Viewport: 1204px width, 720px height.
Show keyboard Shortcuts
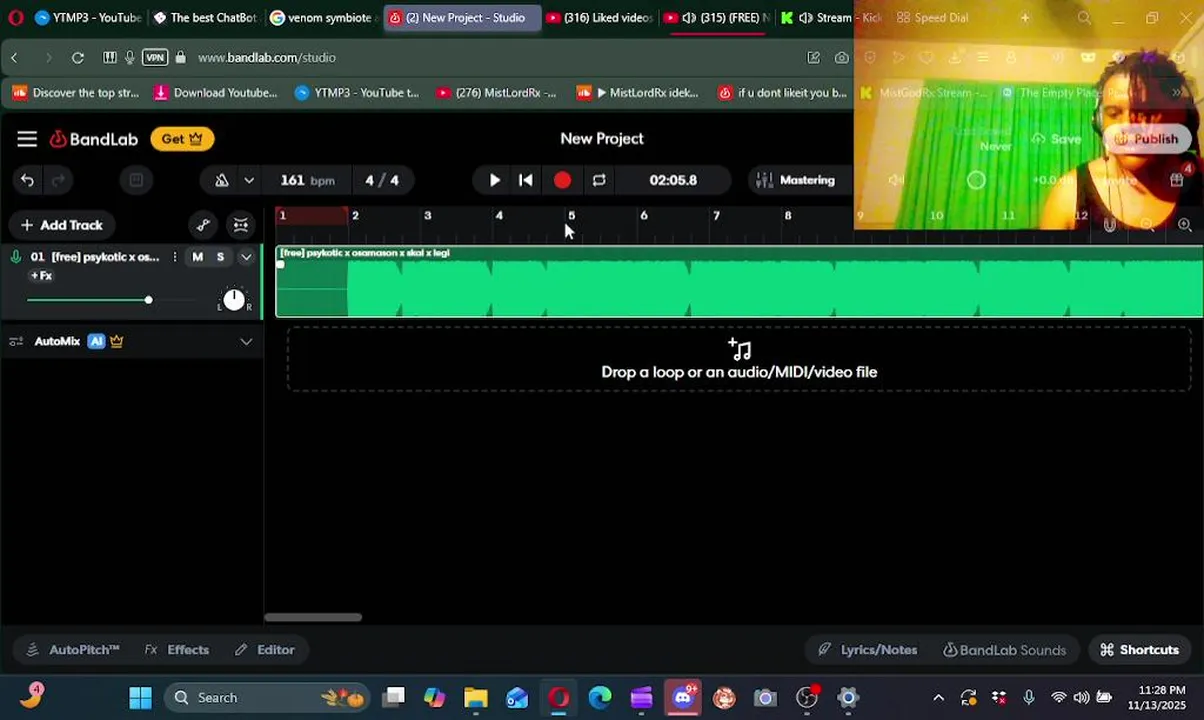pyautogui.click(x=1139, y=650)
